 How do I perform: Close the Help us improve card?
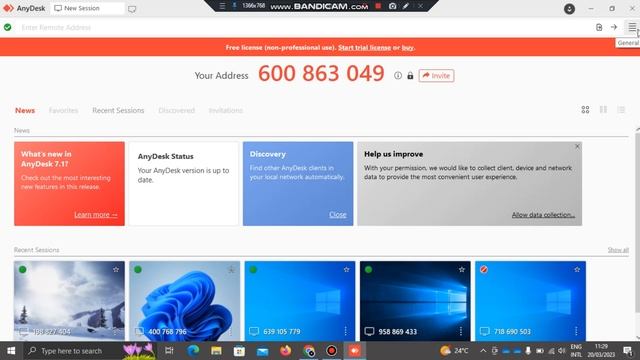[577, 146]
